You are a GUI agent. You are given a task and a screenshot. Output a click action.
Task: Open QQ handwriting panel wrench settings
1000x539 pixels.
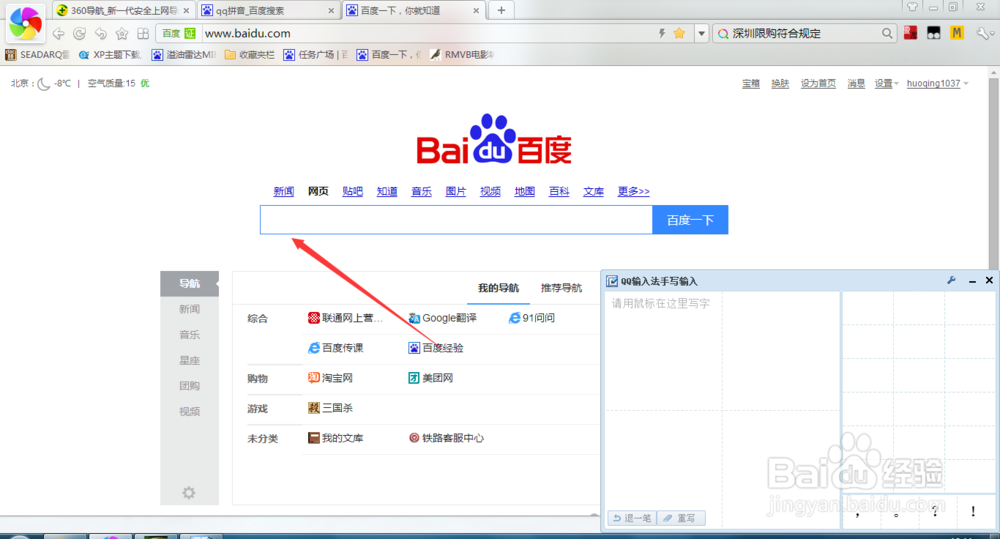(951, 281)
